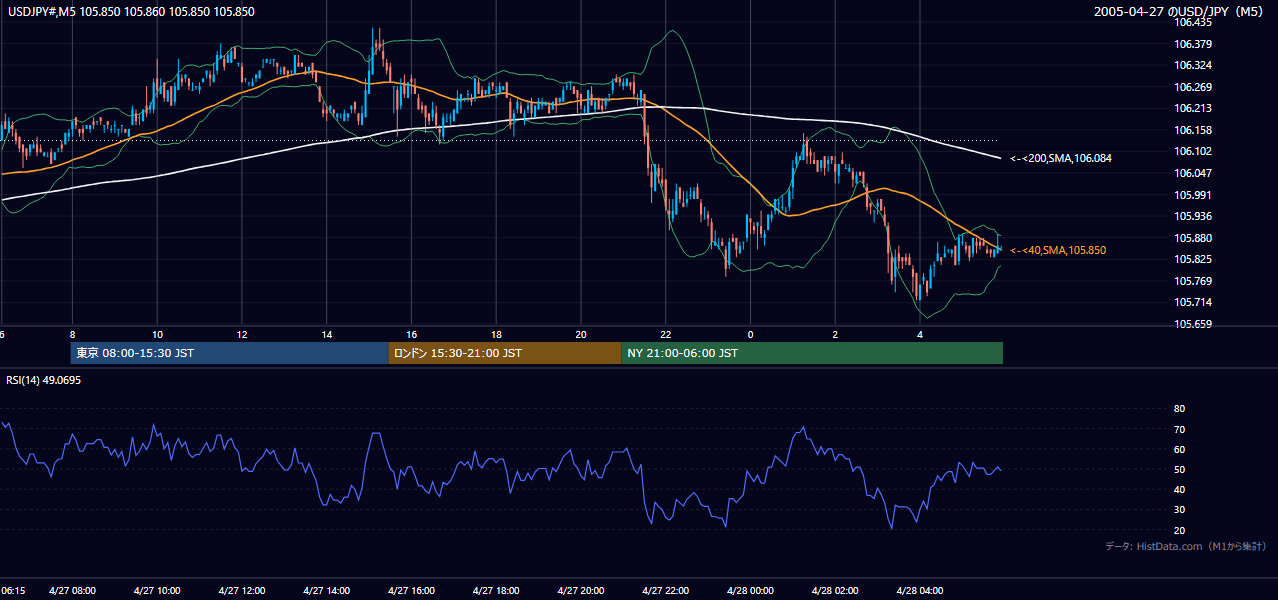Click hour label 18 under price chart
The width and height of the screenshot is (1278, 600).
(496, 335)
